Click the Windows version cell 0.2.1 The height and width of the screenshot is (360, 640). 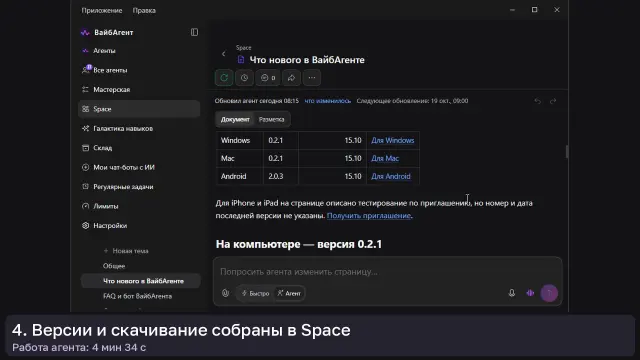[280, 140]
